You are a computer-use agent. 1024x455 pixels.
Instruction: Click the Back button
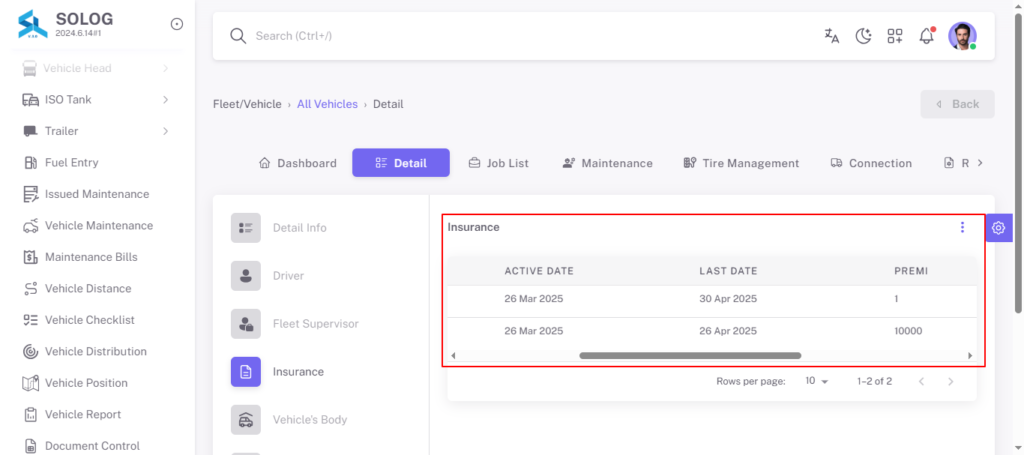(957, 104)
